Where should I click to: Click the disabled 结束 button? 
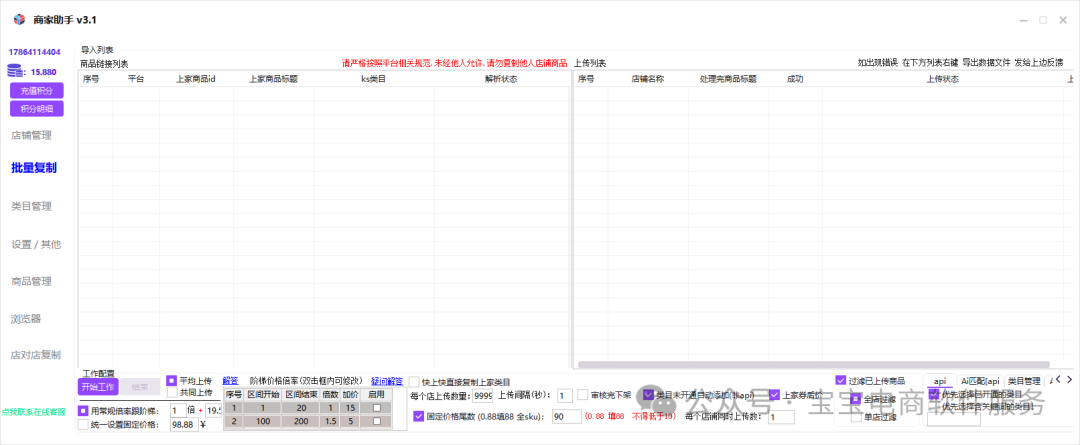(x=140, y=386)
